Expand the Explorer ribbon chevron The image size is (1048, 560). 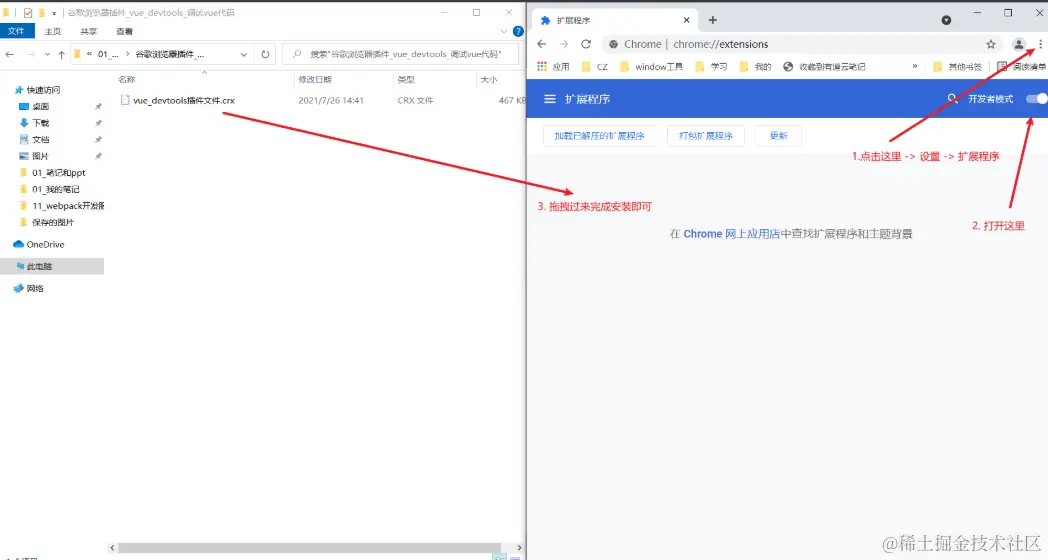[x=503, y=31]
